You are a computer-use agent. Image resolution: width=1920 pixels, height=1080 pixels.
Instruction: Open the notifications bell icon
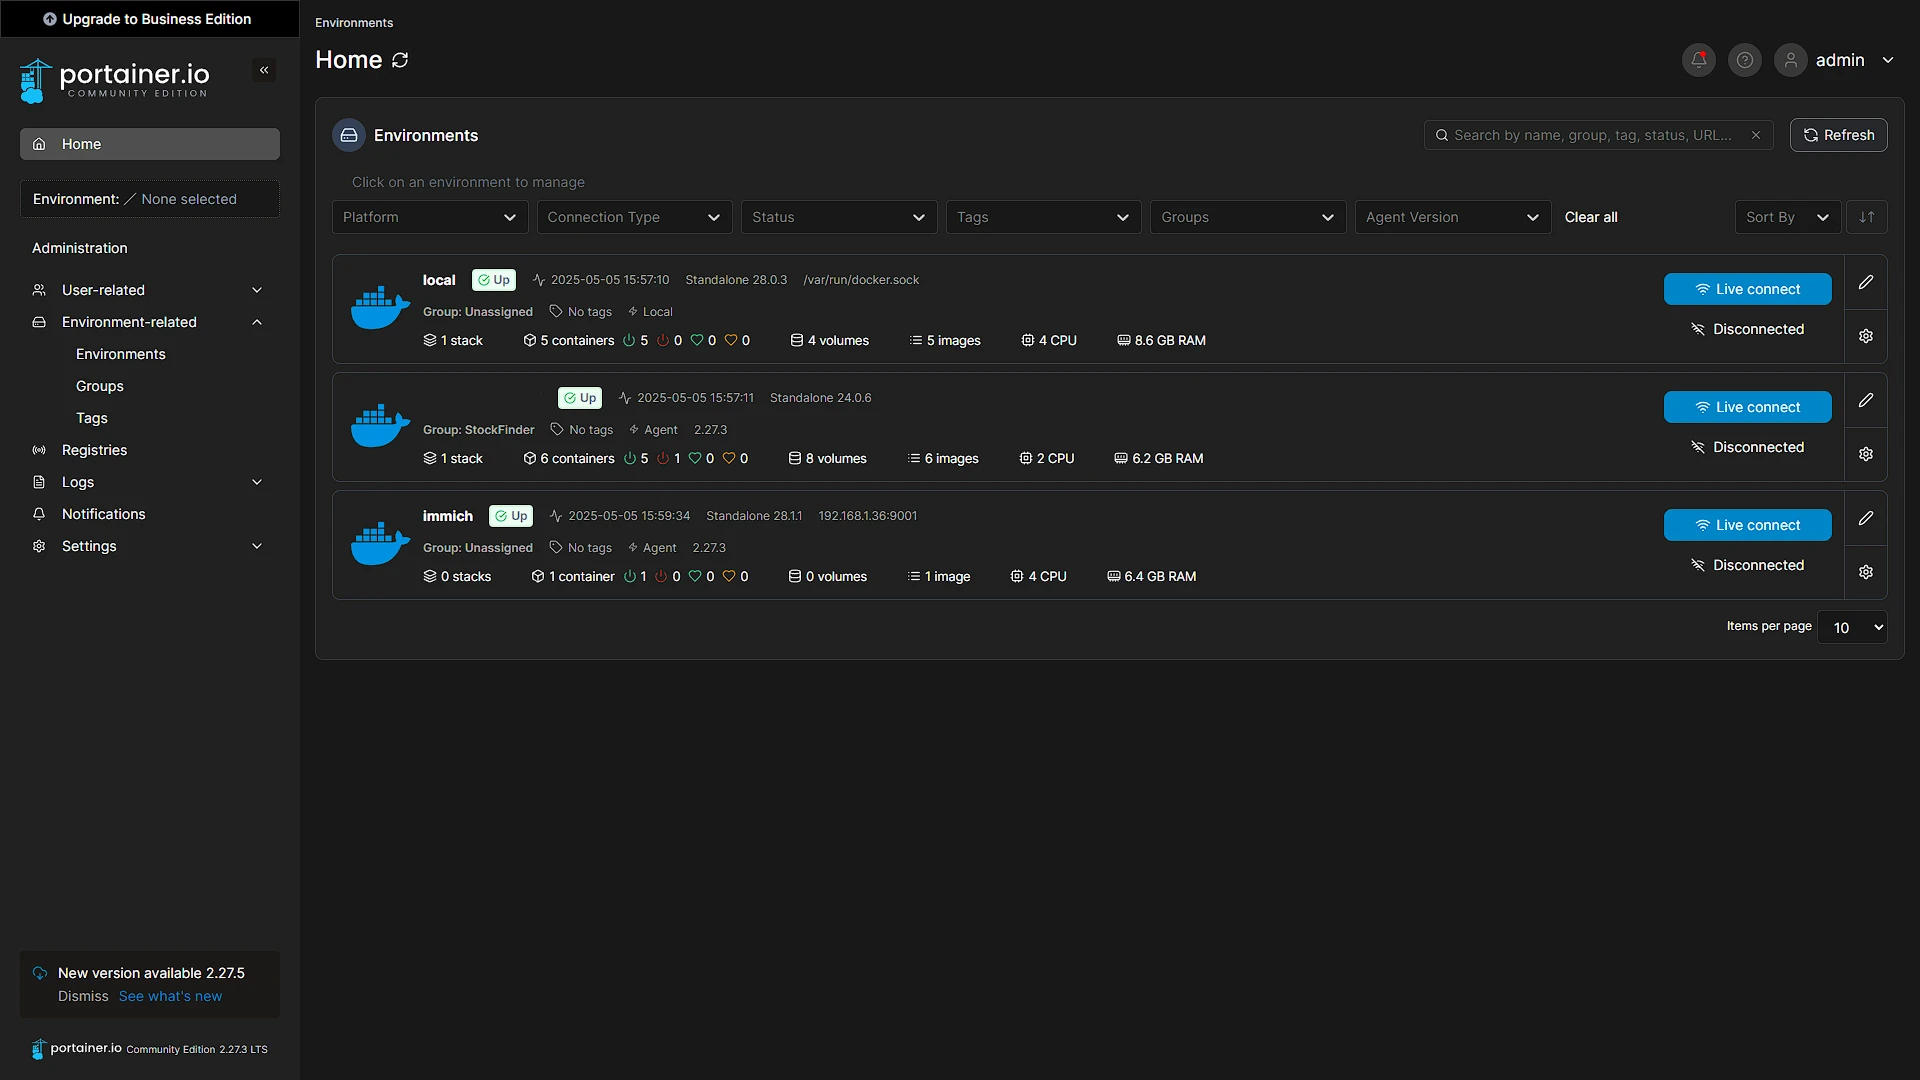click(x=1699, y=60)
